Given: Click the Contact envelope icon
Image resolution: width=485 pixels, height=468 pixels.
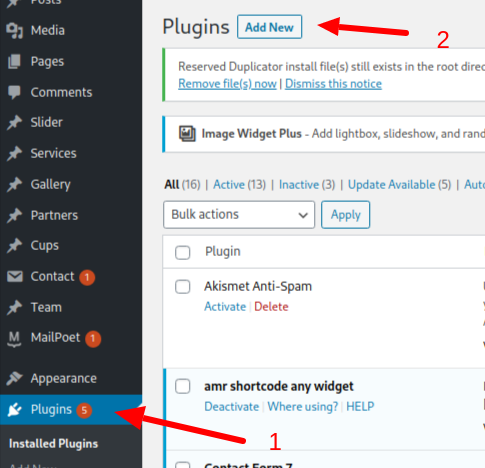Looking at the screenshot, I should [x=15, y=276].
